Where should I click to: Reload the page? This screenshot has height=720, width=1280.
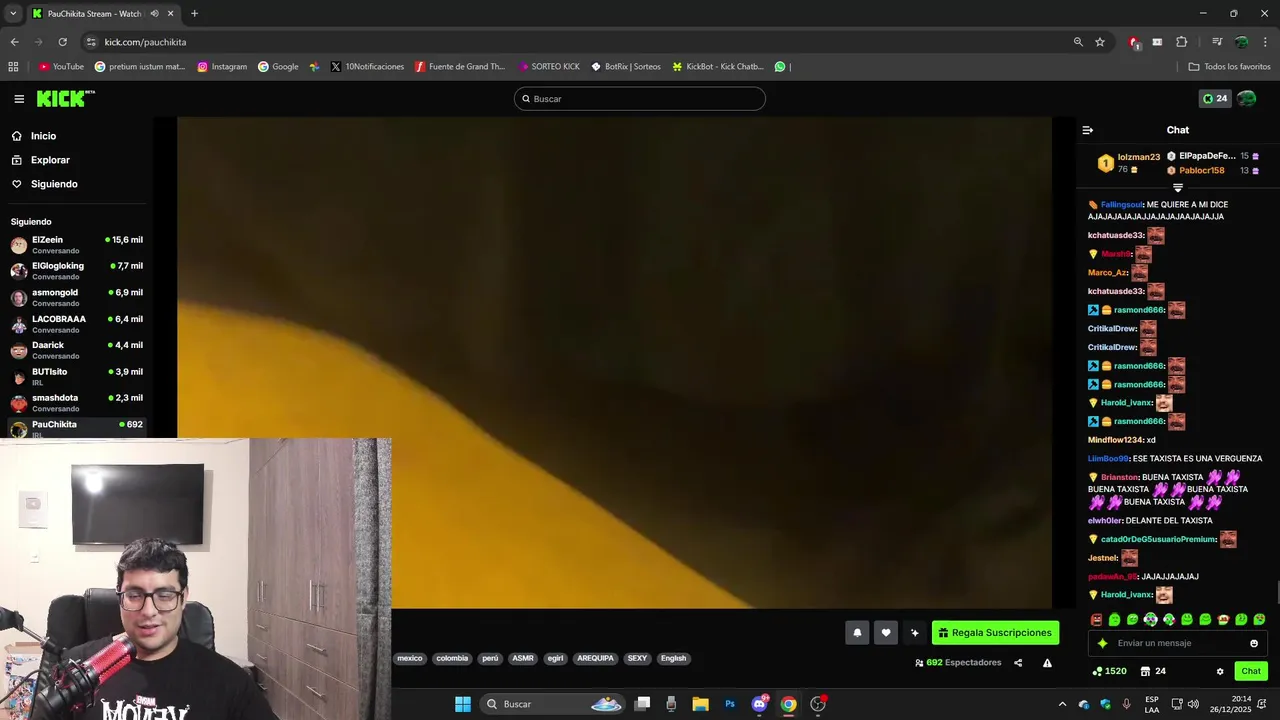pos(62,42)
